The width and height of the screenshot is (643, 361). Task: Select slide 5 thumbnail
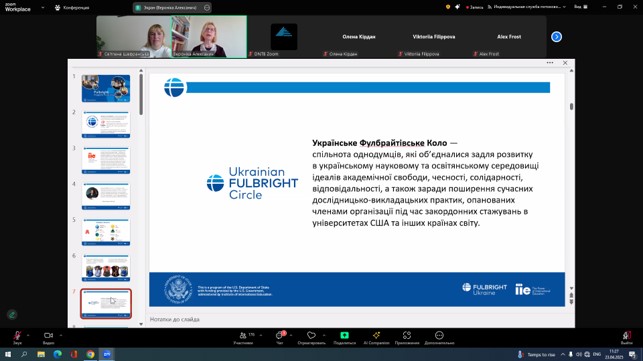(x=106, y=232)
